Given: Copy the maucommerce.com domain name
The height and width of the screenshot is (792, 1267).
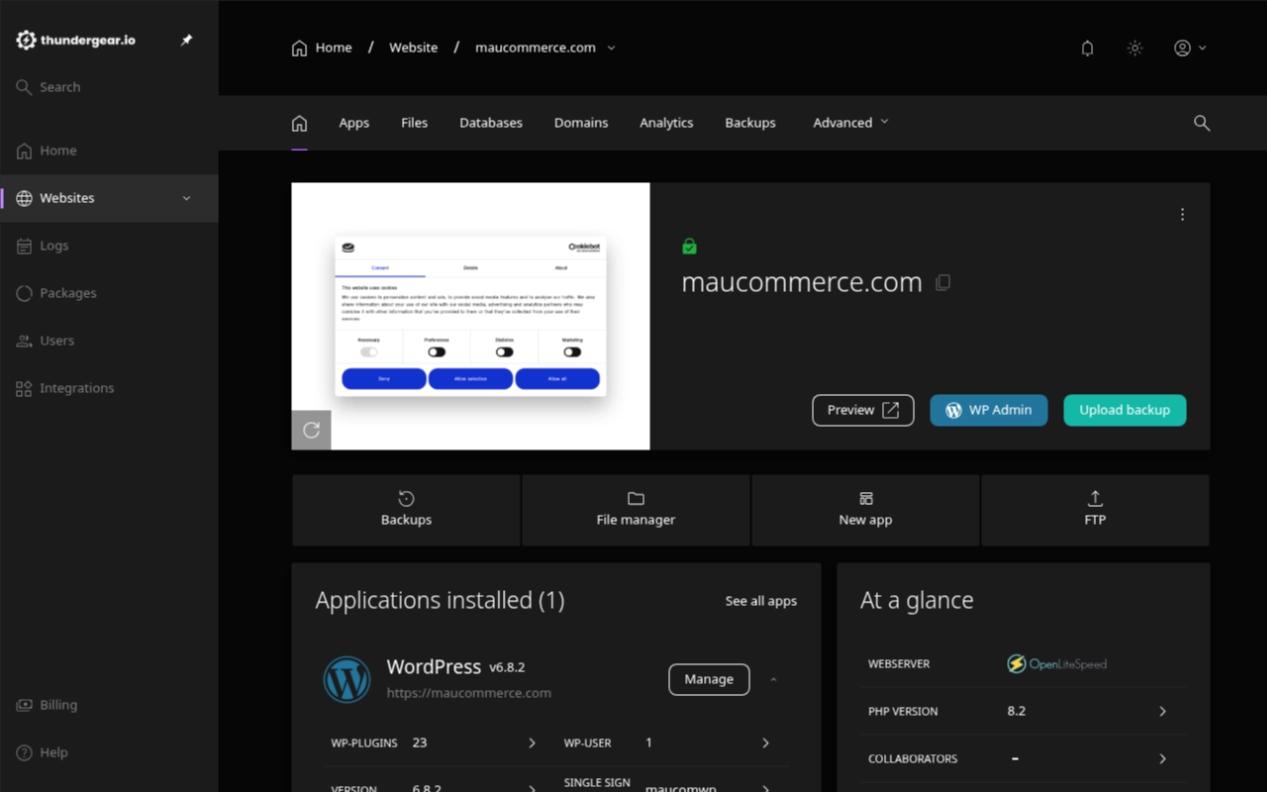Looking at the screenshot, I should pos(942,283).
